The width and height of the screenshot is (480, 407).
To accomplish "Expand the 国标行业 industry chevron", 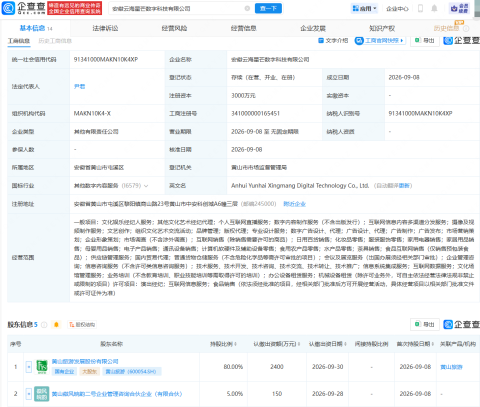I will (x=146, y=186).
